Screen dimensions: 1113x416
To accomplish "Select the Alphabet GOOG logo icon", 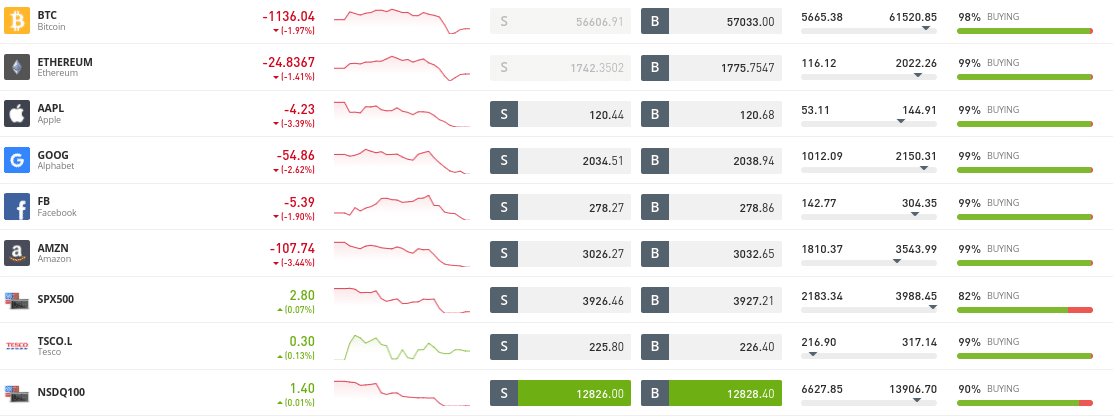I will (17, 160).
